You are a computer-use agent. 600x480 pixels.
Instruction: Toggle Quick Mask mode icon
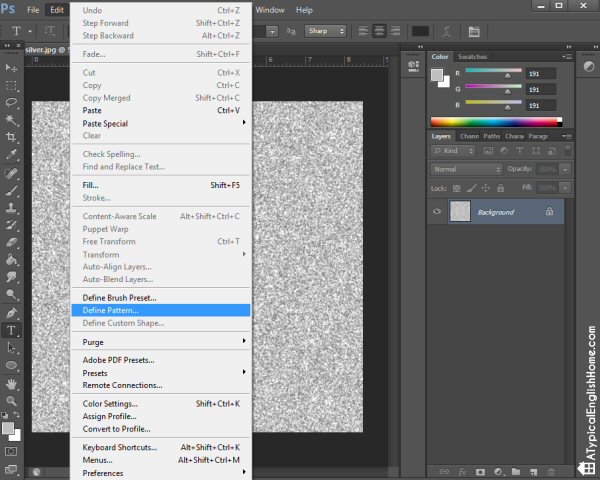click(x=11, y=451)
